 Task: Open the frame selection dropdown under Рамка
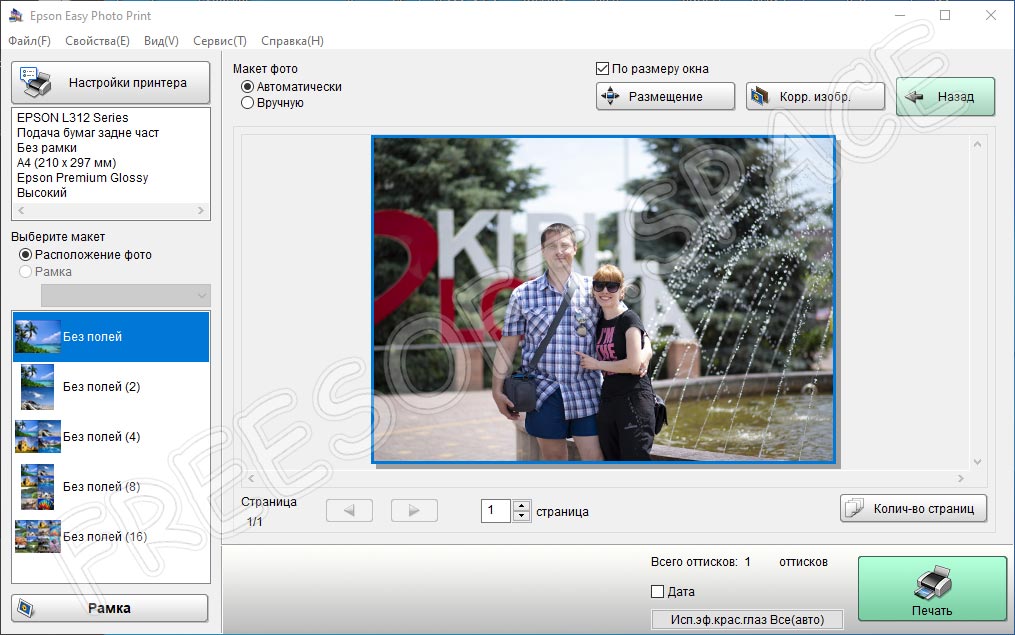(x=125, y=295)
